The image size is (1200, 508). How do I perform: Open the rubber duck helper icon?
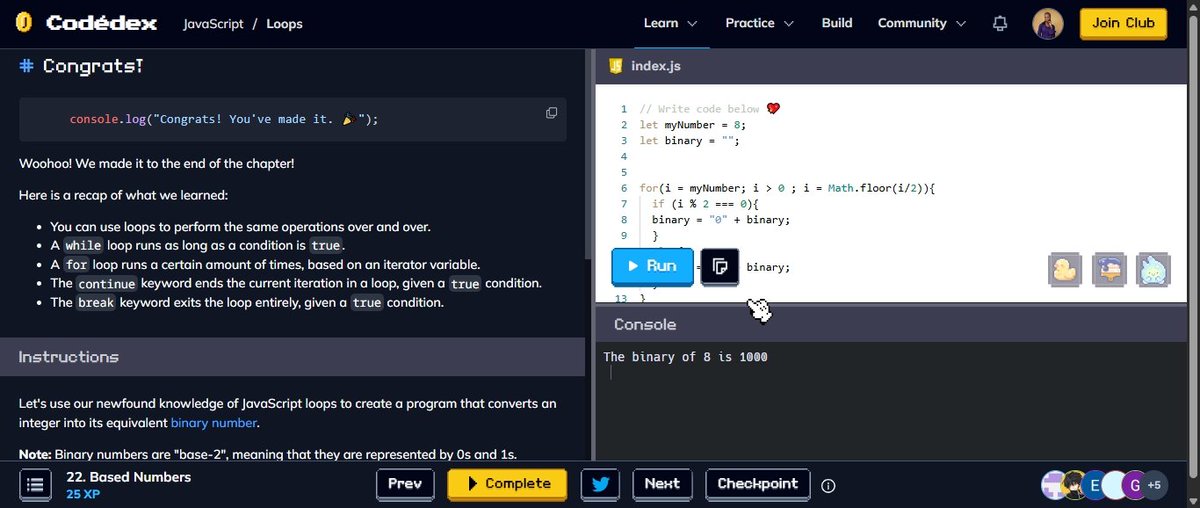click(1065, 269)
